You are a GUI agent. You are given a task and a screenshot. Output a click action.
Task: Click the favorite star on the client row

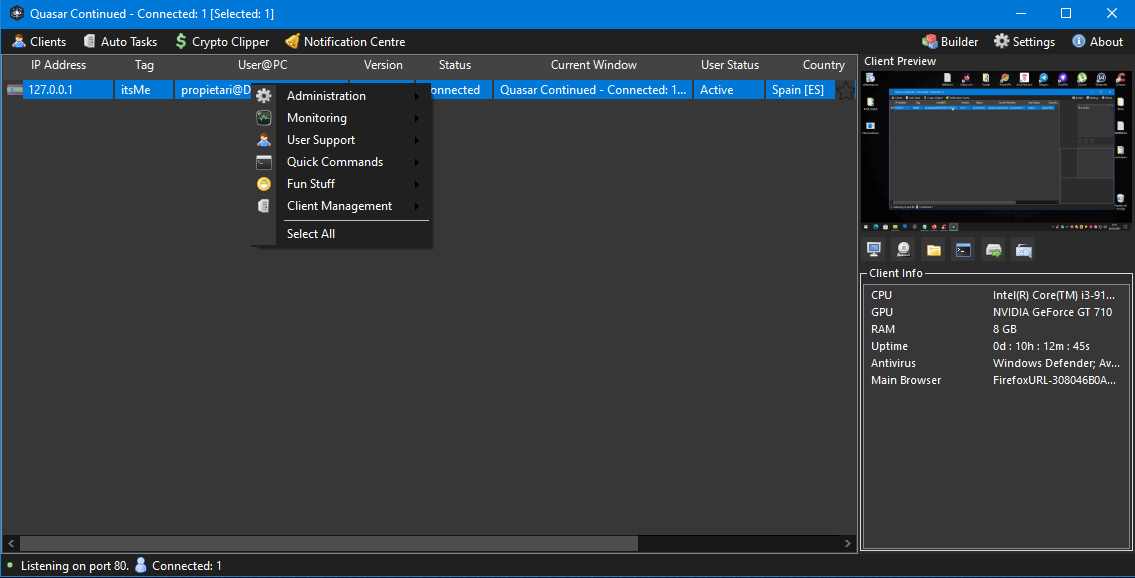click(x=845, y=90)
